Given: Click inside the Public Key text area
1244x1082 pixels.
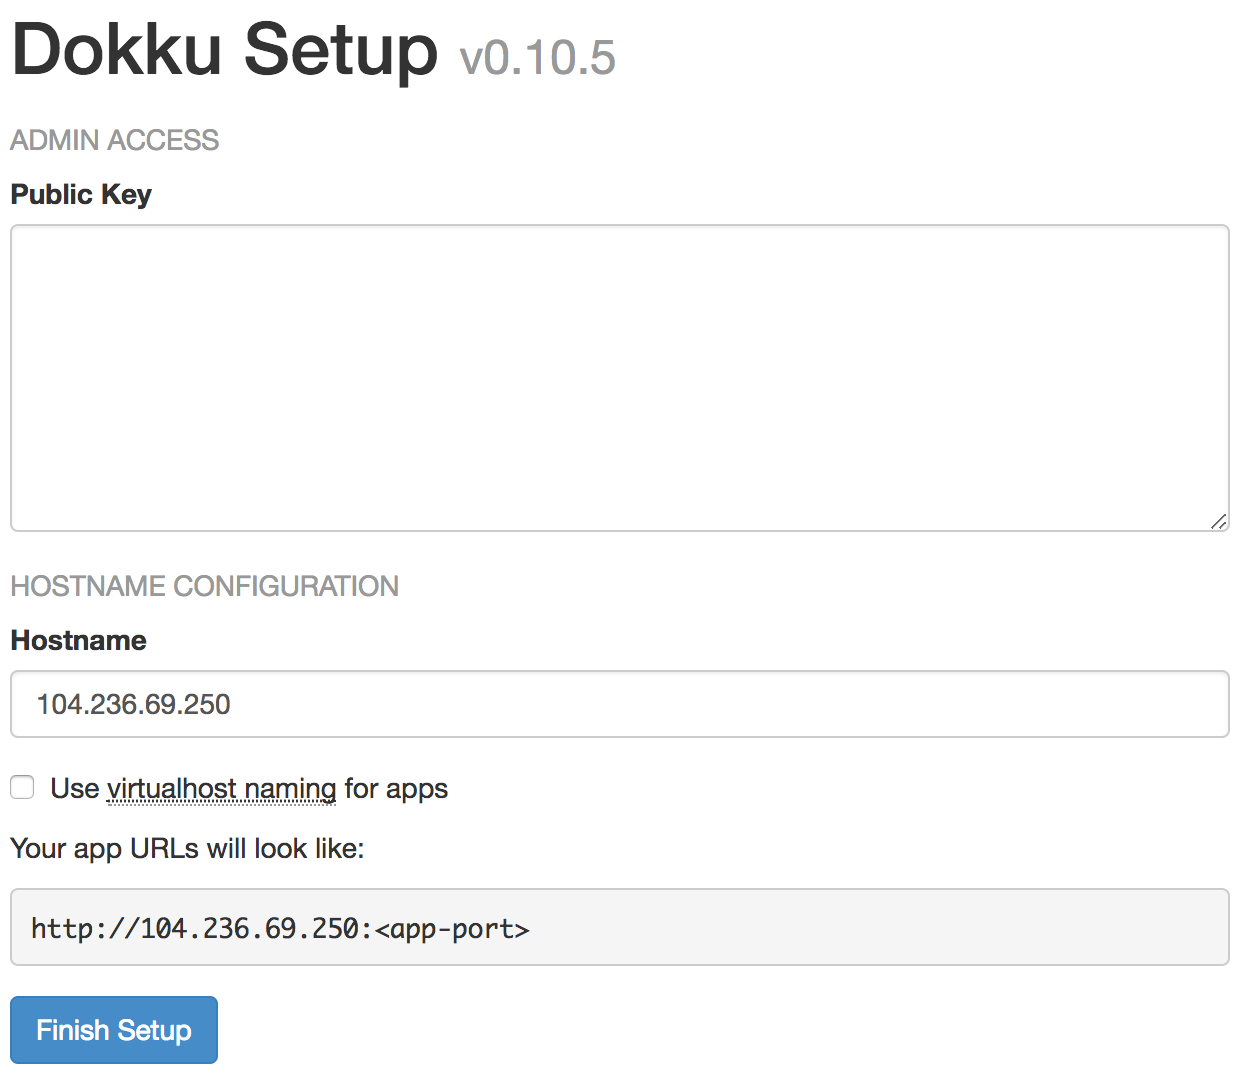Looking at the screenshot, I should point(620,378).
